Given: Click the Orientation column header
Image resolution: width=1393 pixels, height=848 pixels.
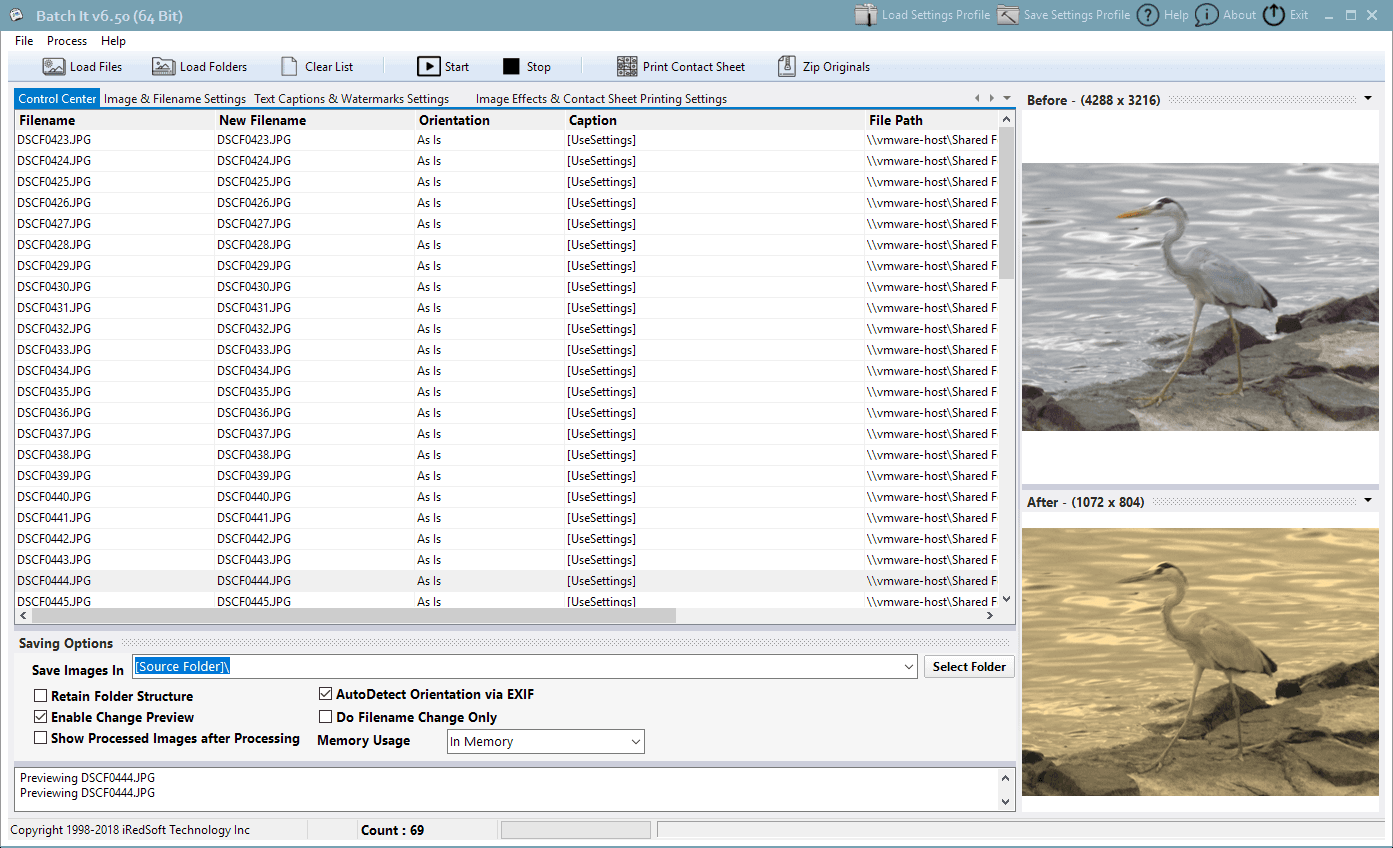Looking at the screenshot, I should coord(490,120).
